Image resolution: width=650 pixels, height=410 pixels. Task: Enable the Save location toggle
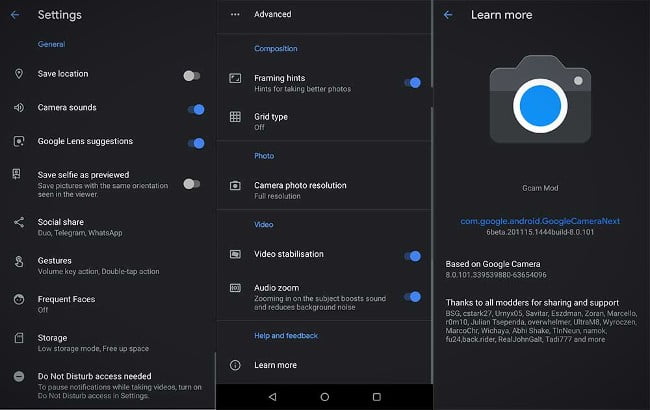pos(192,76)
